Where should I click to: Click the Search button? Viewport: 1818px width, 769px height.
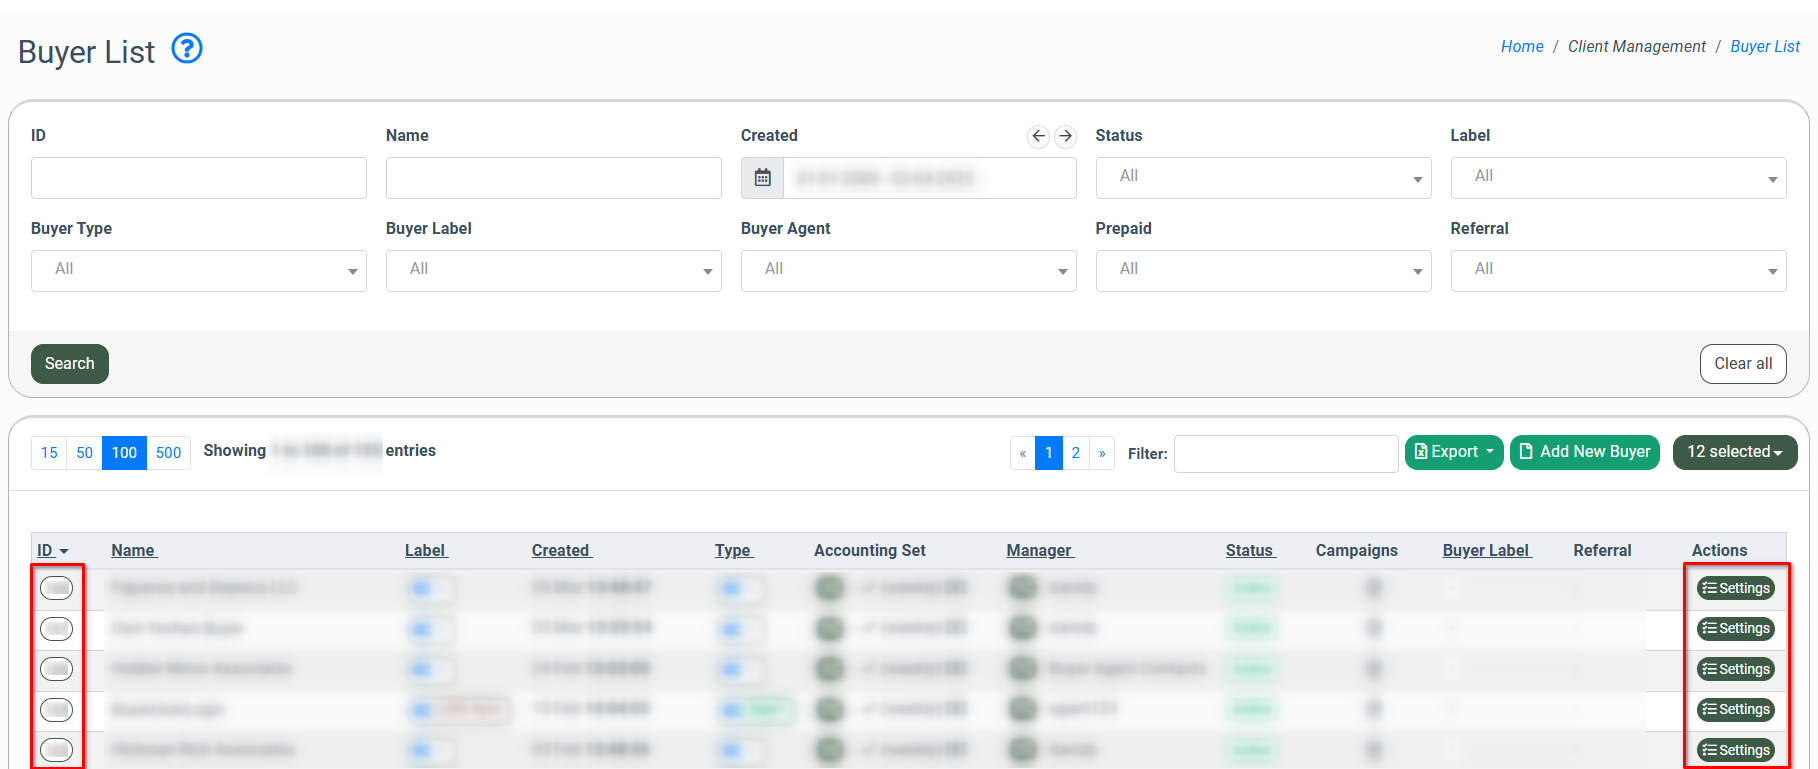(70, 364)
